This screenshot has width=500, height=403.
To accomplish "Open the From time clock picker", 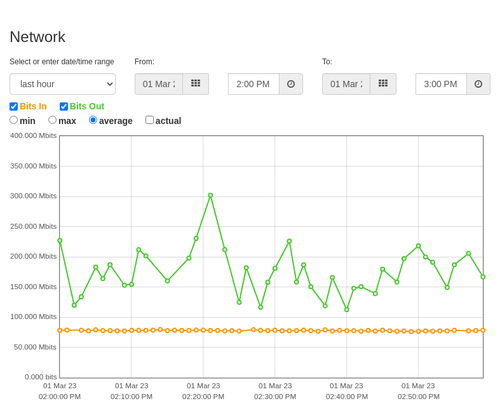I will (291, 84).
